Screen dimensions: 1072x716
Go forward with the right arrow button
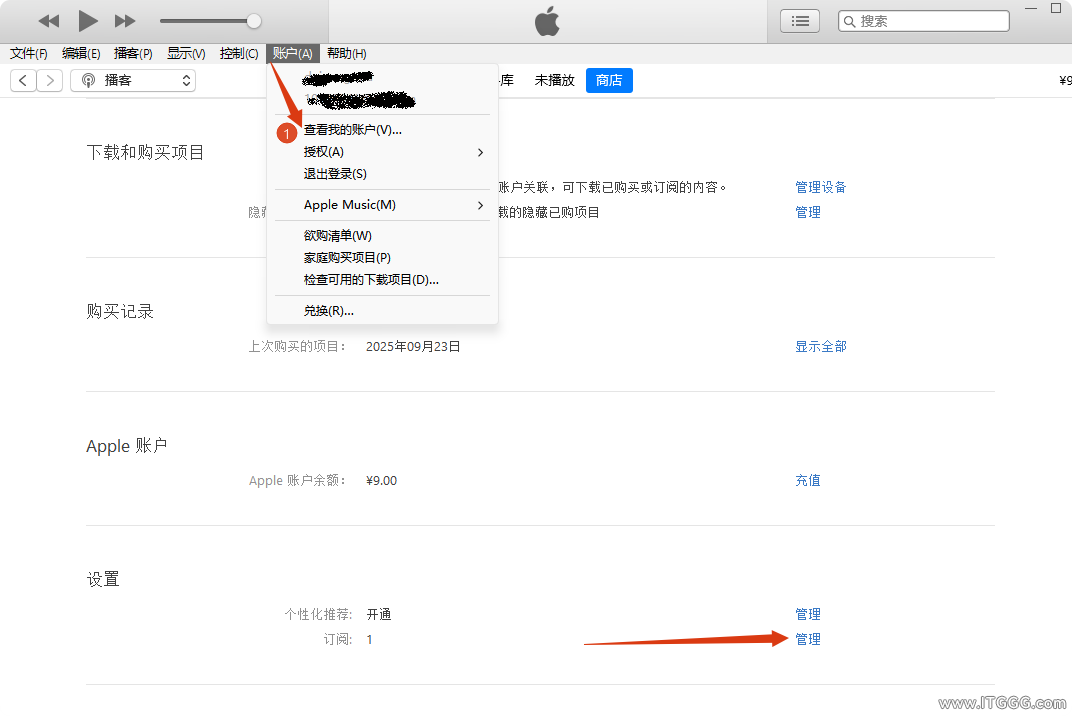pyautogui.click(x=50, y=81)
